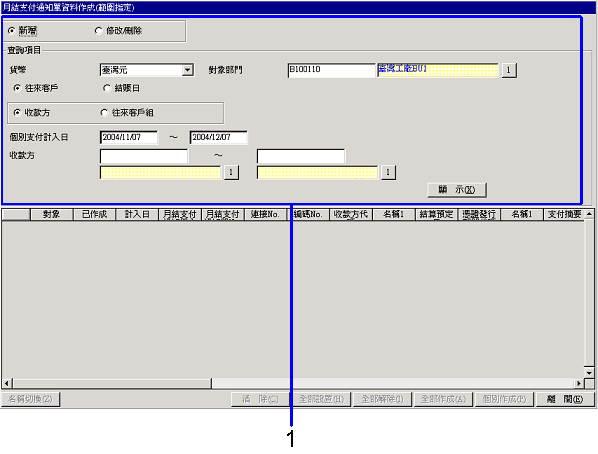Click the 顯示(X) display button
Image resolution: width=598 pixels, height=454 pixels.
click(x=457, y=190)
